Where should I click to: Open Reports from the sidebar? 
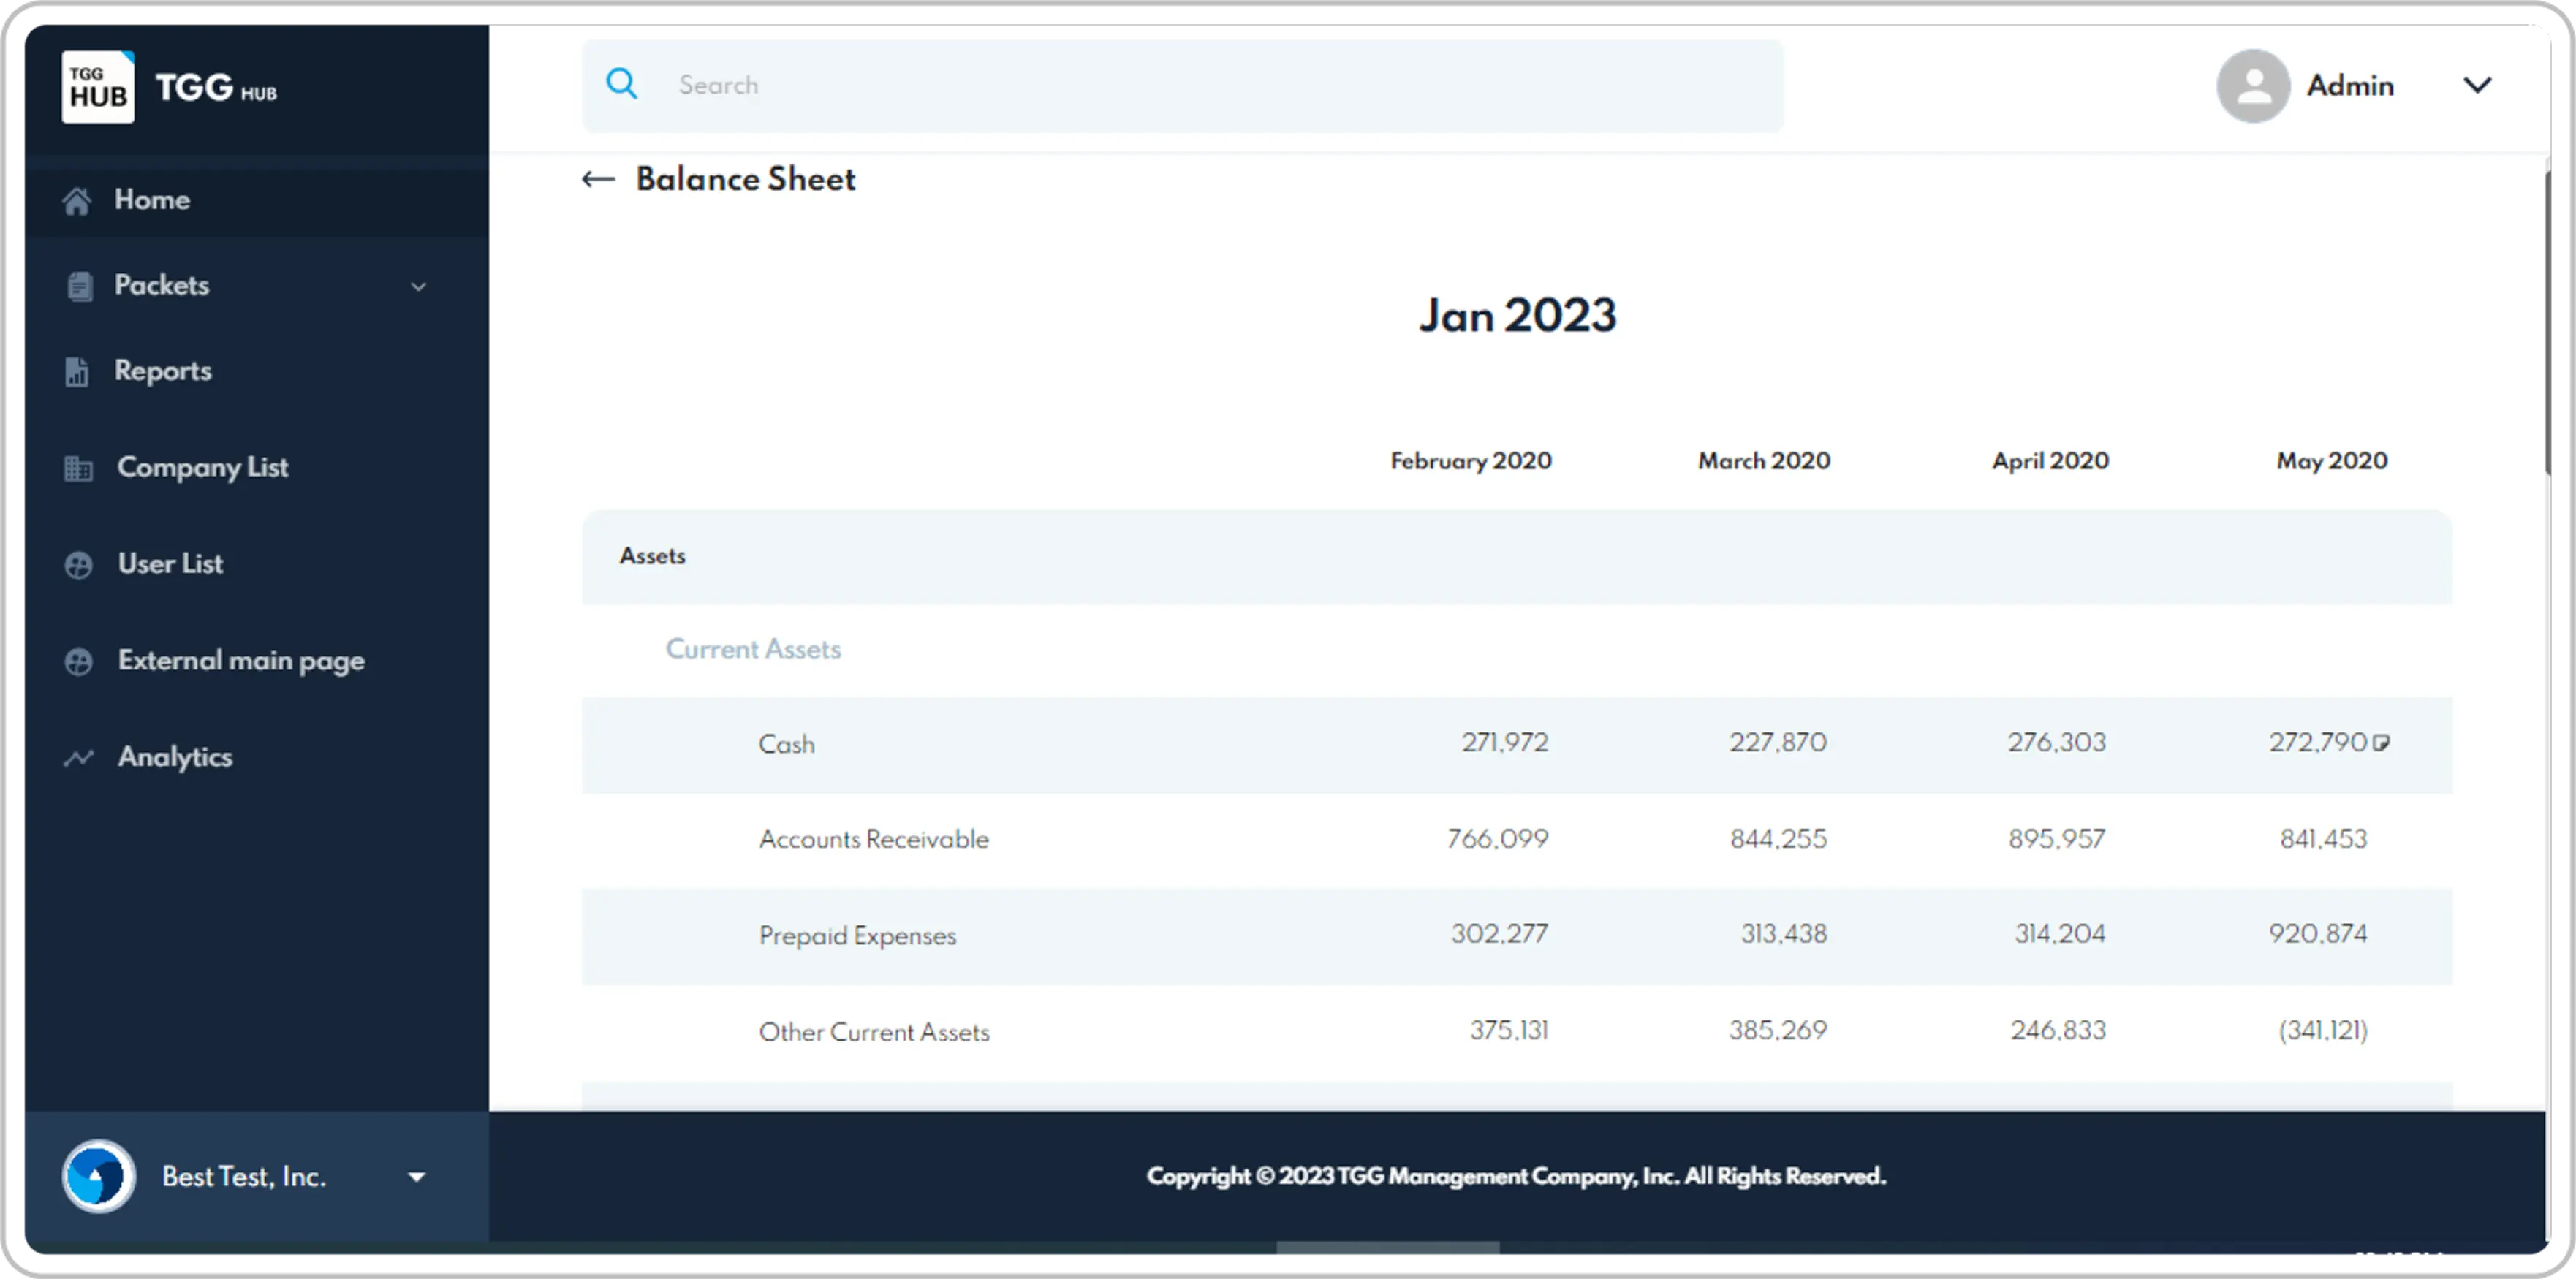point(163,371)
